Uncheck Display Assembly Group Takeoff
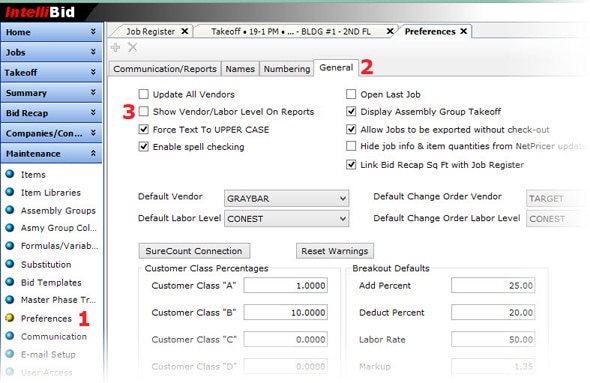590x383 pixels. (351, 111)
